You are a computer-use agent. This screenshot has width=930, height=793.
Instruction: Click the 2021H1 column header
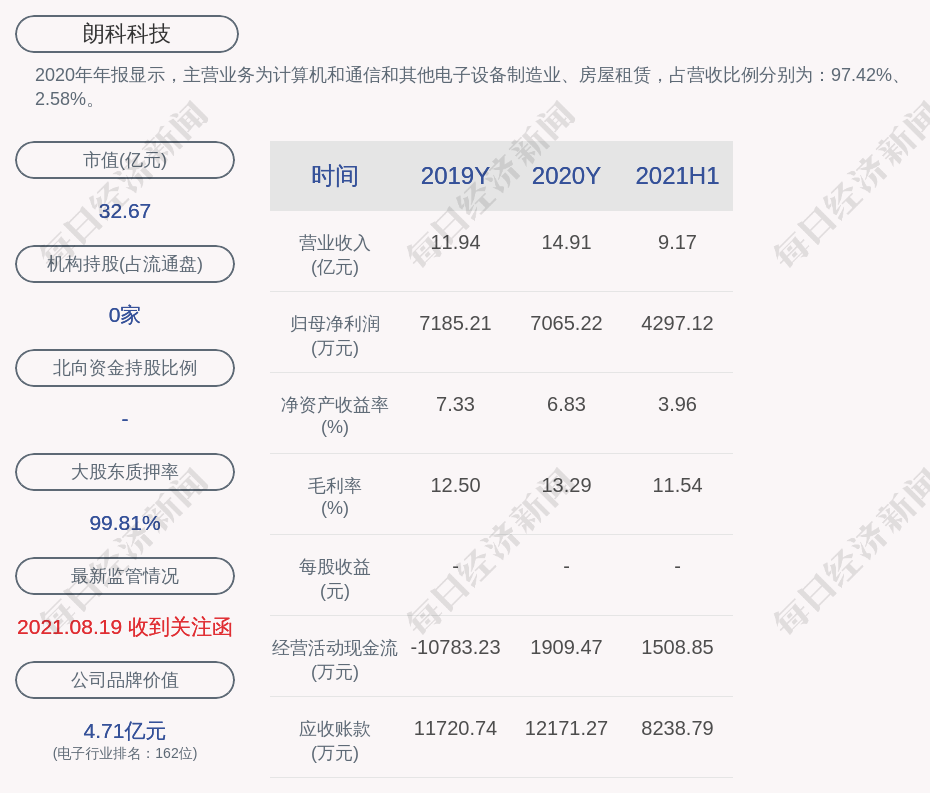coord(677,176)
